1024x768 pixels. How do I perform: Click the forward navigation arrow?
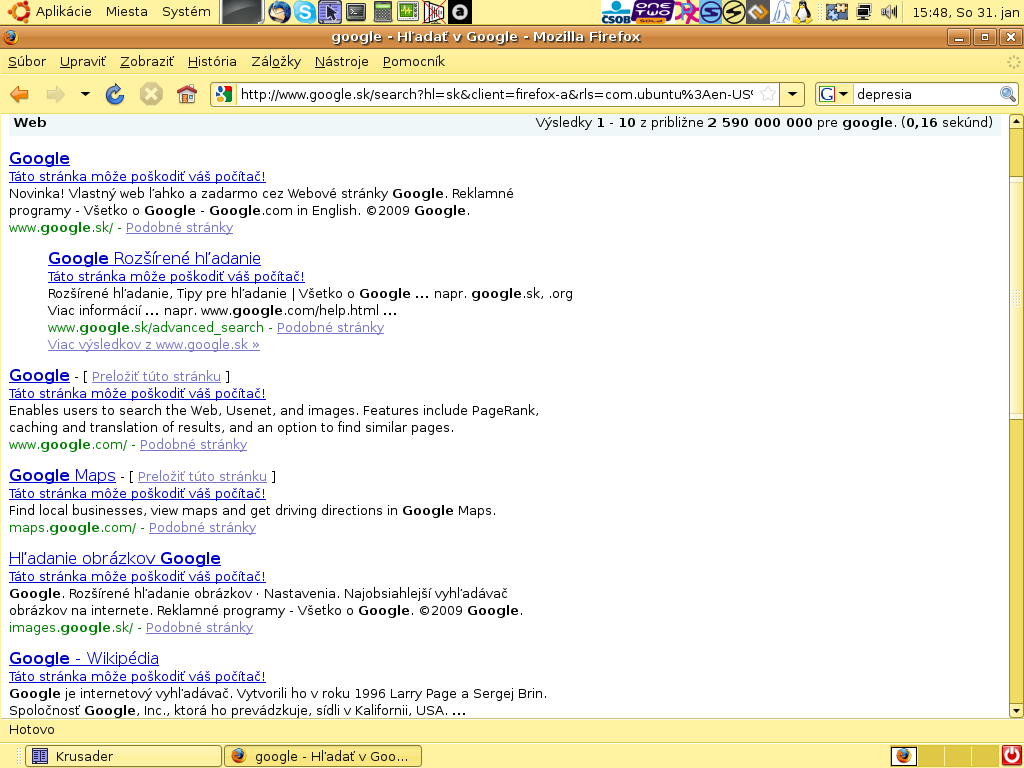click(x=56, y=95)
